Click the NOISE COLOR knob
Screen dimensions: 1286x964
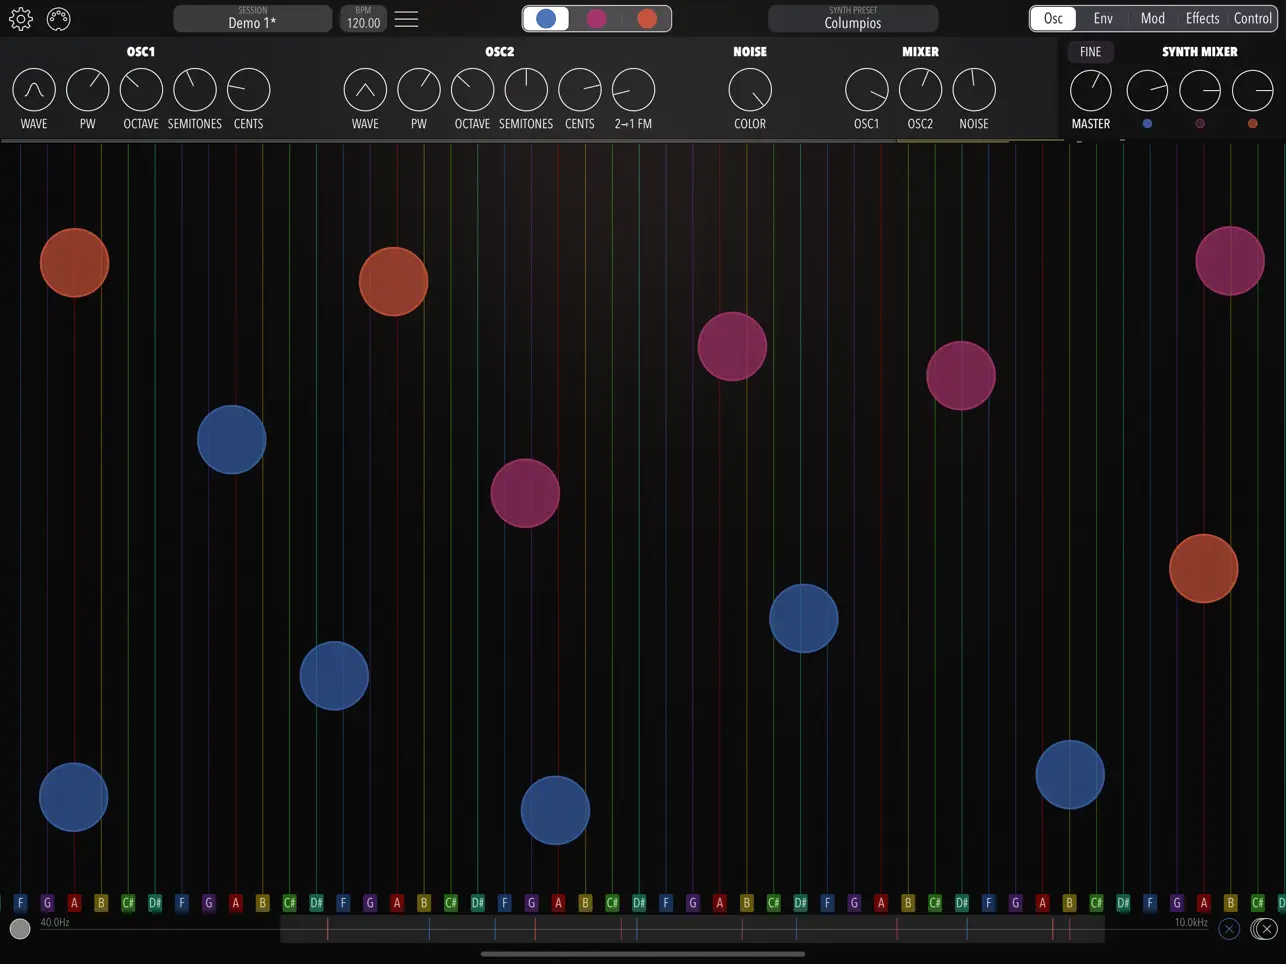click(749, 88)
